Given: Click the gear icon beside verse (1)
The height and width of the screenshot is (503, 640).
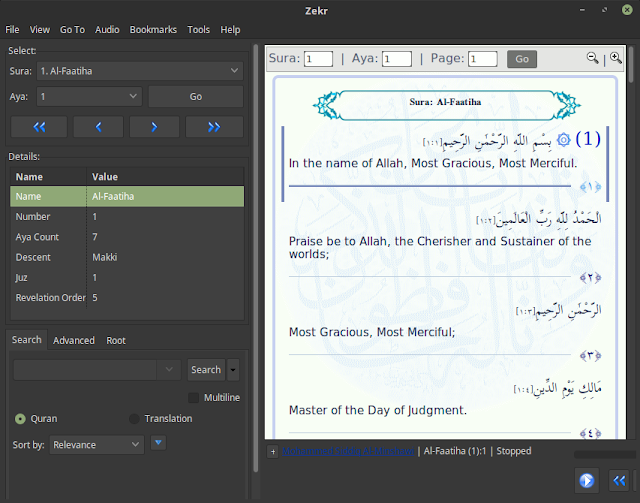Looking at the screenshot, I should tap(564, 140).
